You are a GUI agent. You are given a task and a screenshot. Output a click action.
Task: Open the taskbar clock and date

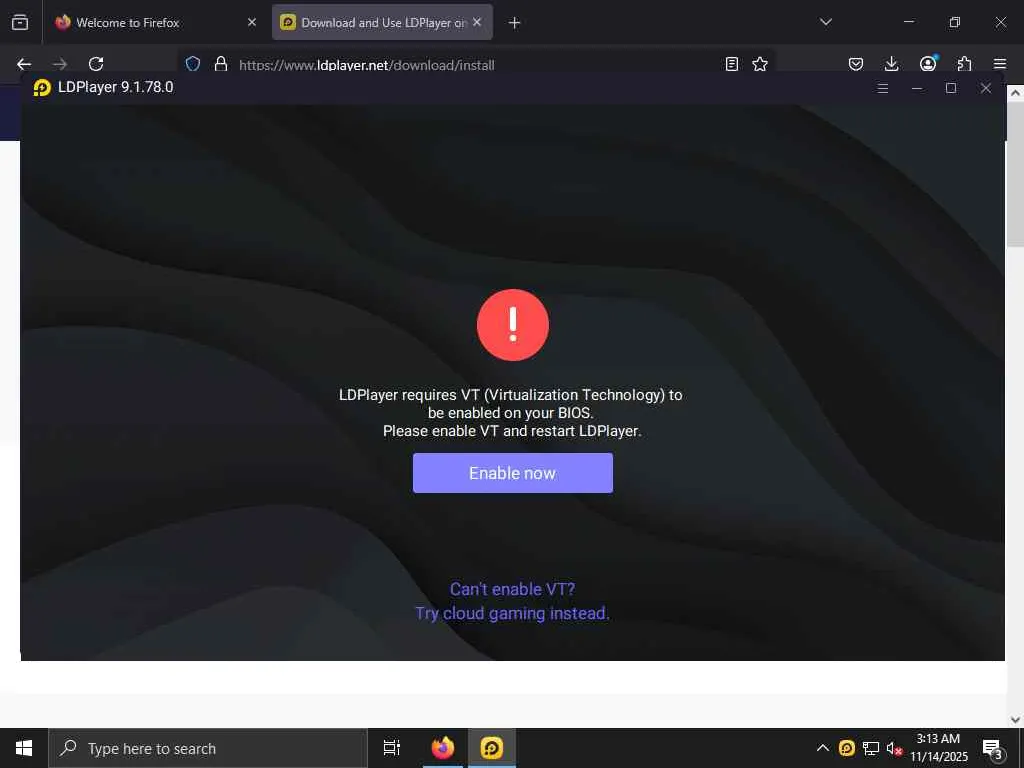[938, 748]
